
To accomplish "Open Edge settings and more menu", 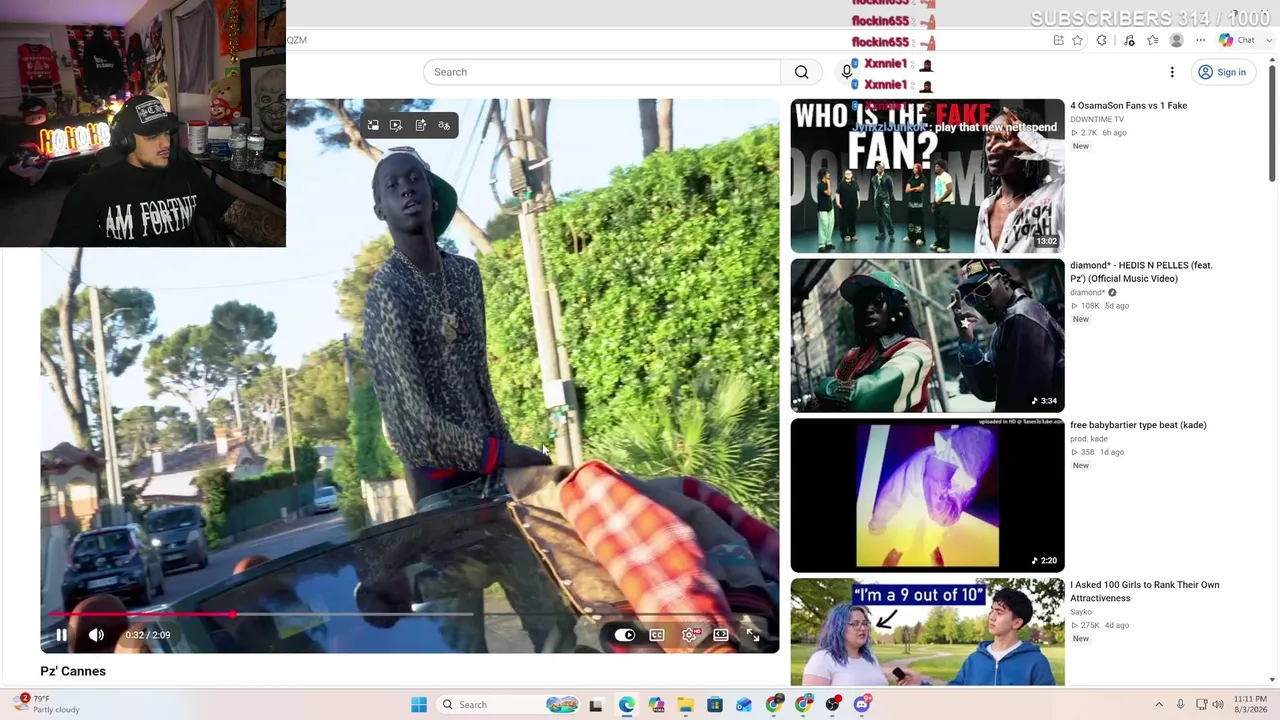I will pyautogui.click(x=1200, y=40).
